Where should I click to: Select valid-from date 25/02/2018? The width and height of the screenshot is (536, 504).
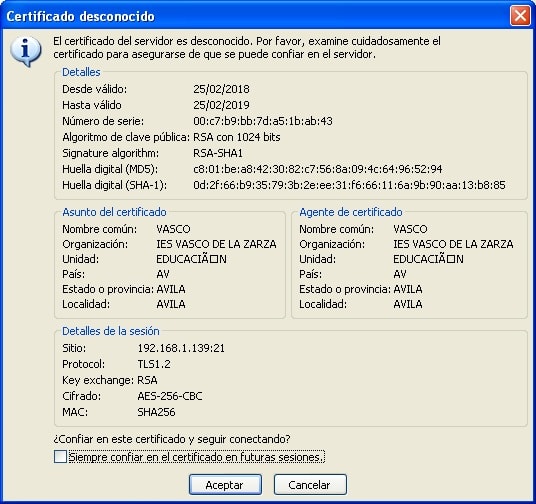pos(221,89)
